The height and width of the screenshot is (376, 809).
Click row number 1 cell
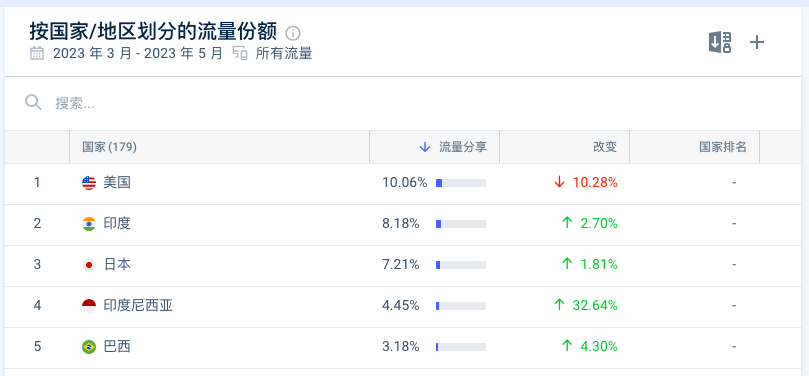pos(37,183)
